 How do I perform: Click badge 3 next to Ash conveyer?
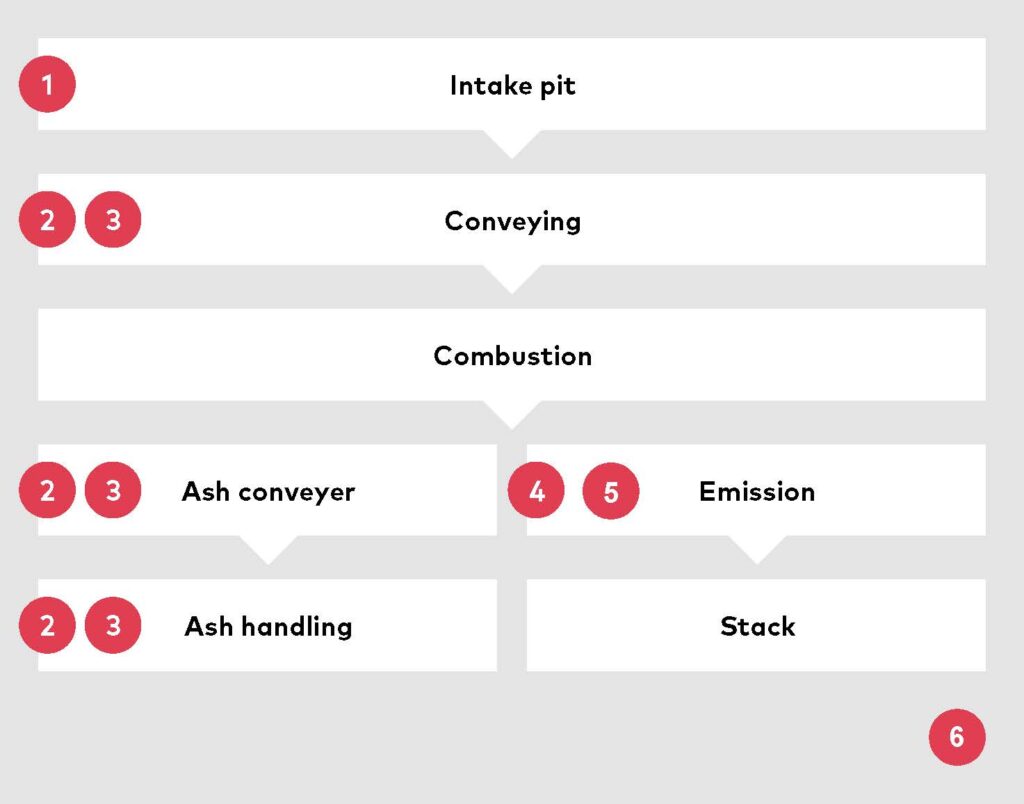click(x=113, y=490)
